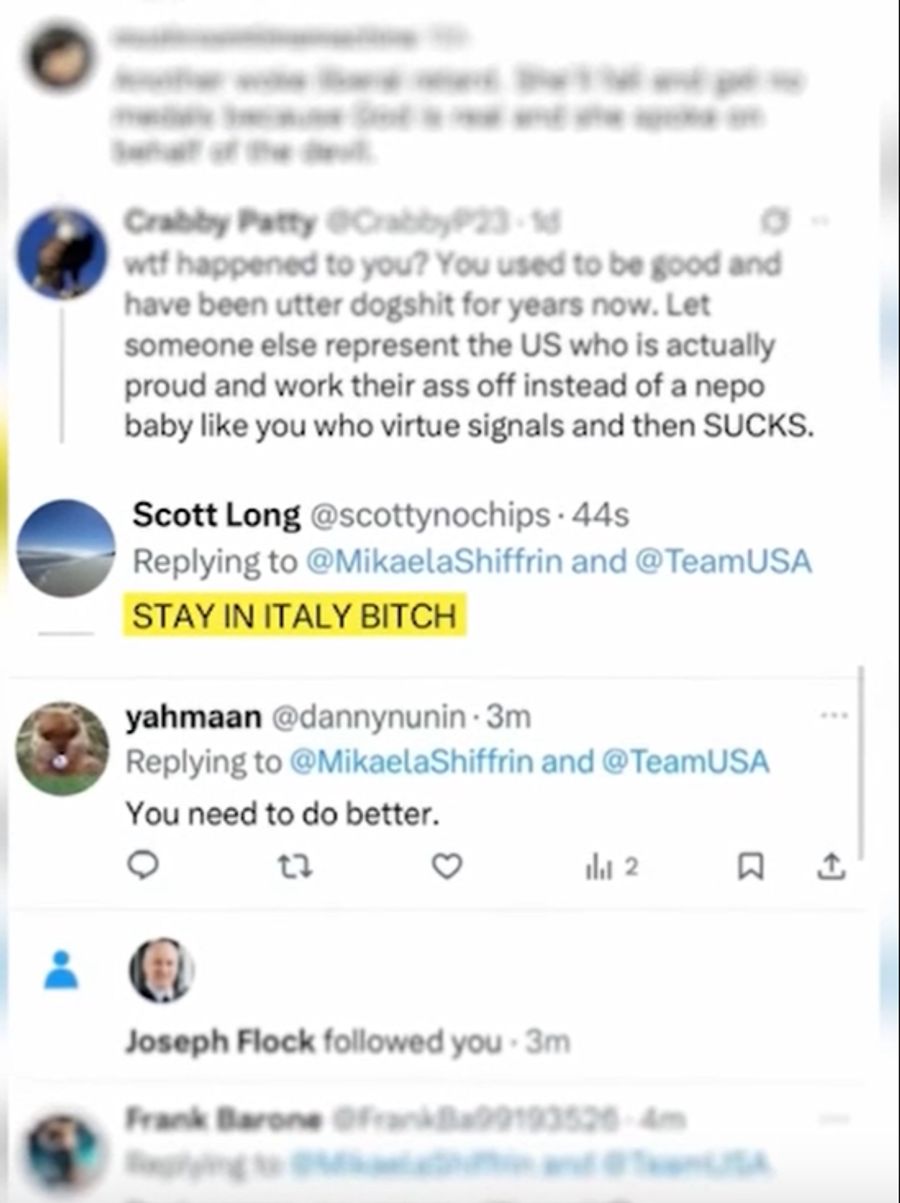Screen dimensions: 900x1203
Task: Share yahmaan's tweet via the upload icon
Action: tap(831, 868)
